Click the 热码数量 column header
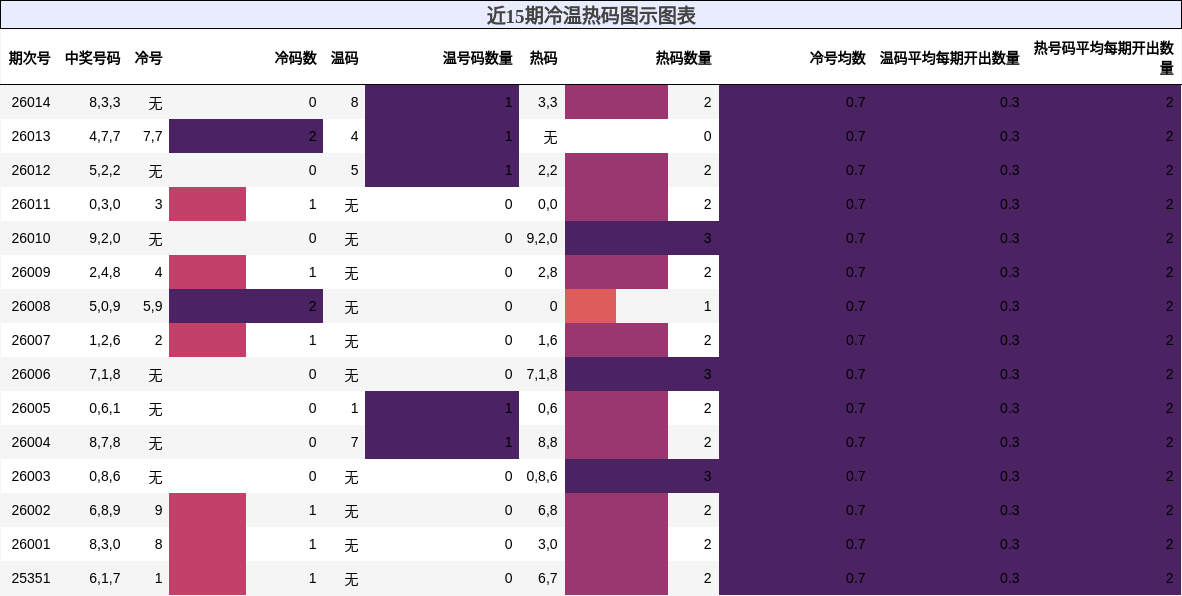Viewport: 1182px width, 596px height. 681,58
